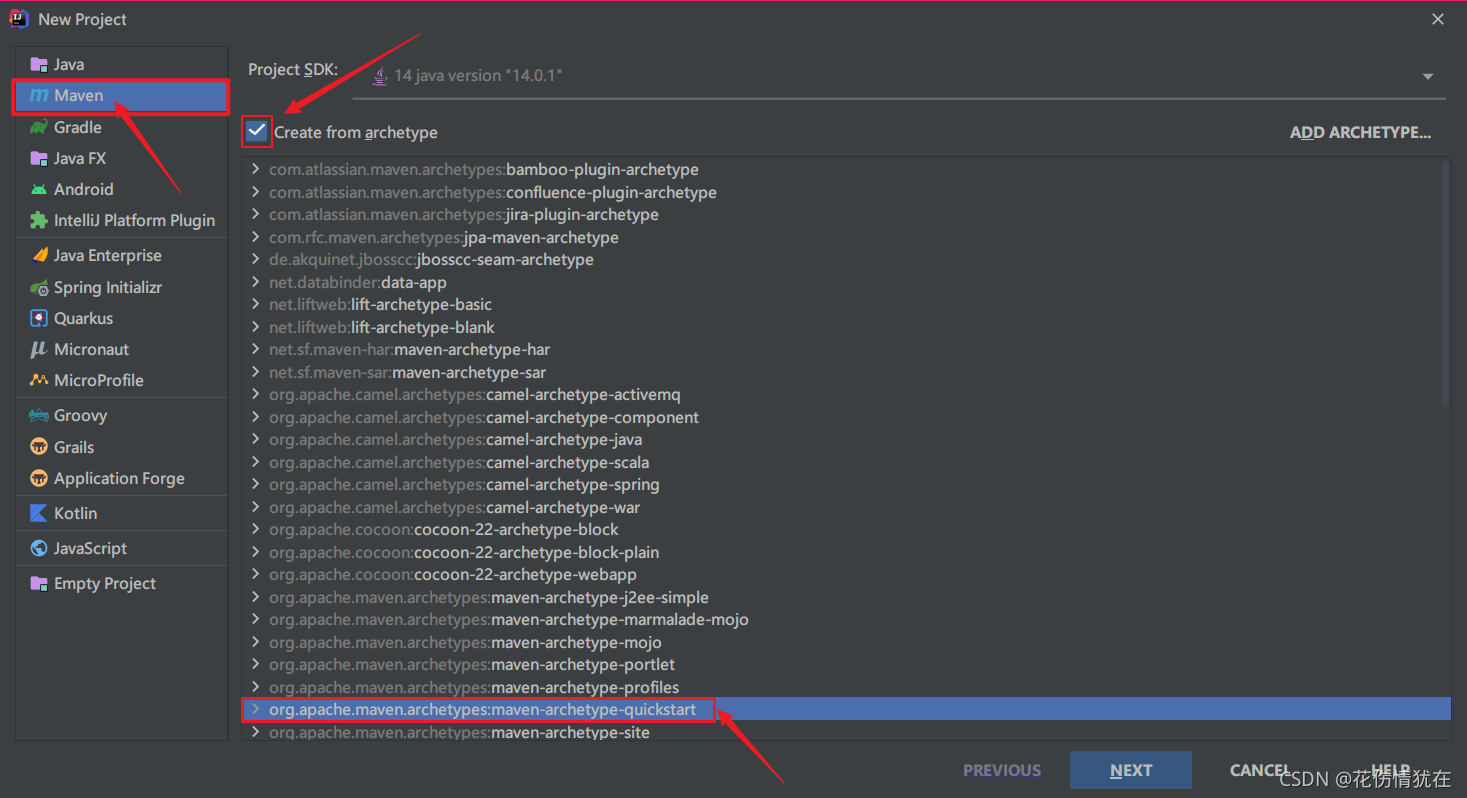1467x798 pixels.
Task: Select Spring Initializr project type label
Action: click(108, 287)
